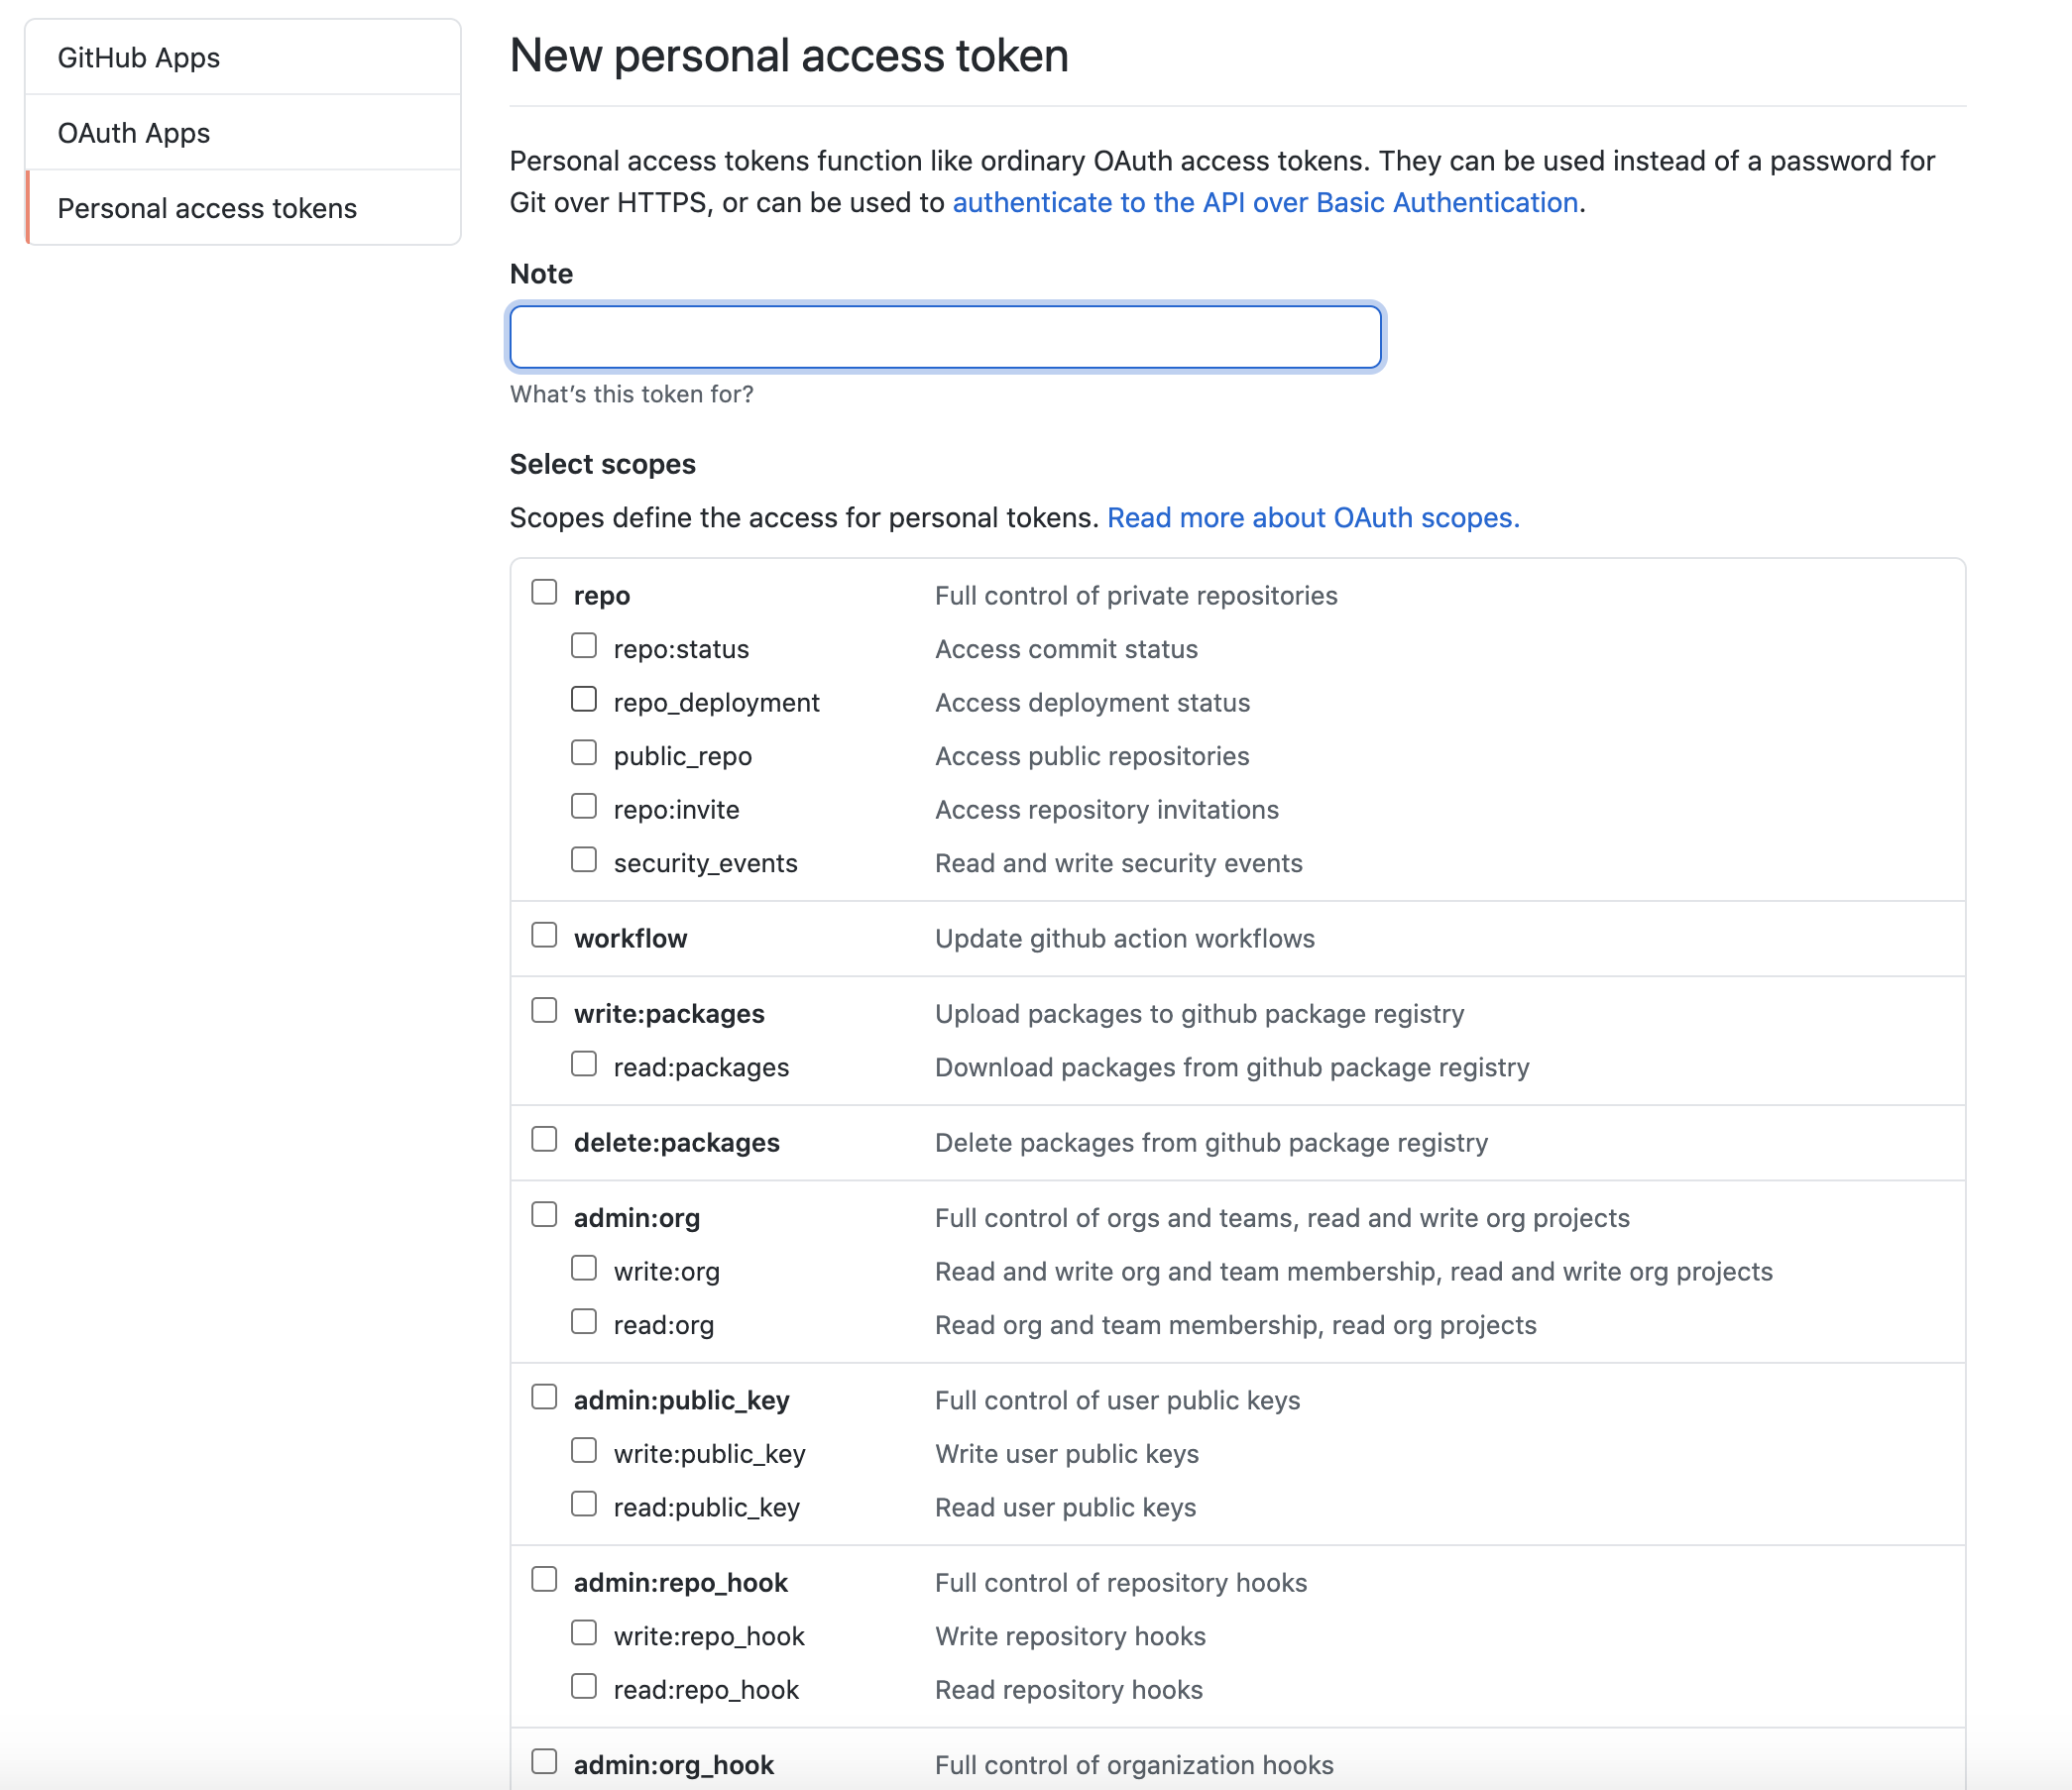Tick the repo_deployment checkbox
2072x1790 pixels.
584,699
